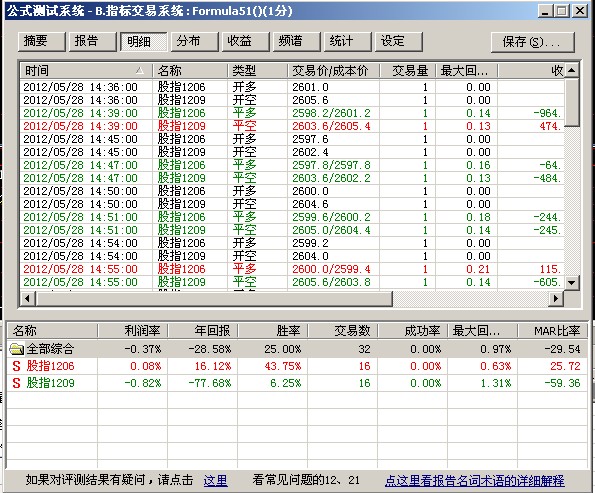
Task: Click the 类型 column header
Action: pos(258,71)
